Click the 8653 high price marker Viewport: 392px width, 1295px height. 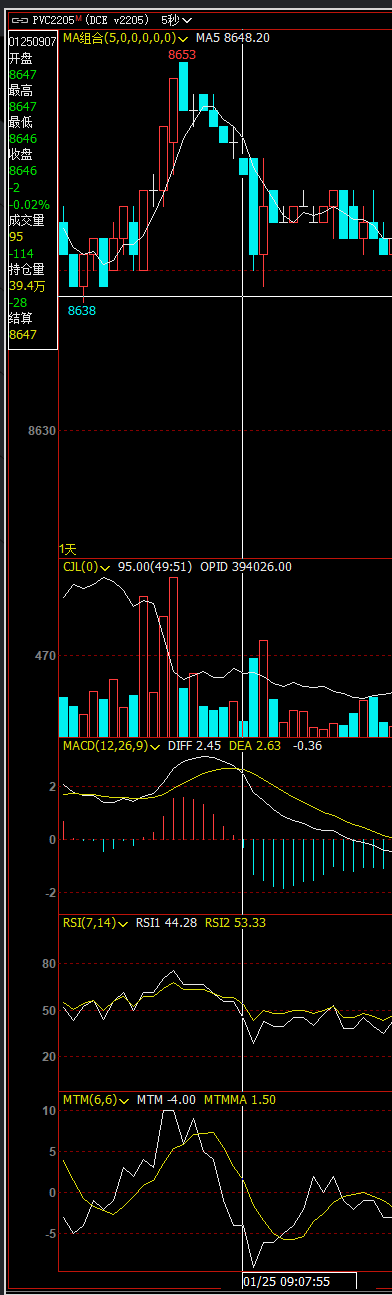[x=182, y=55]
